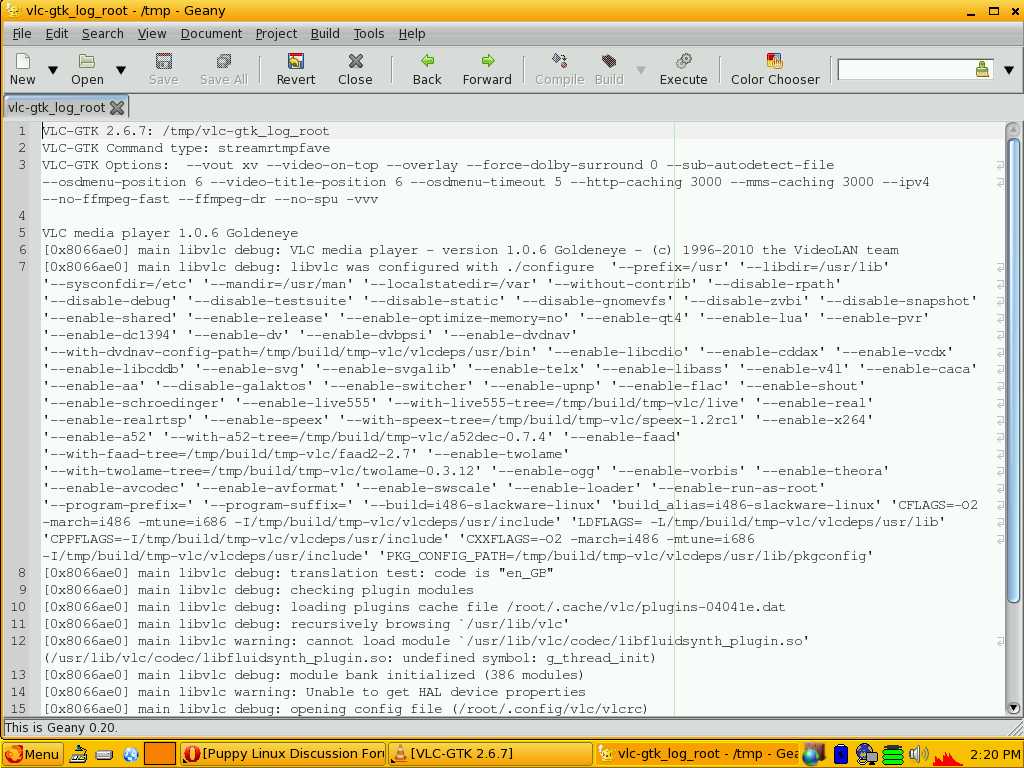
Task: Click the text 'translation test: code is "en_GB"'
Action: pyautogui.click(x=422, y=573)
